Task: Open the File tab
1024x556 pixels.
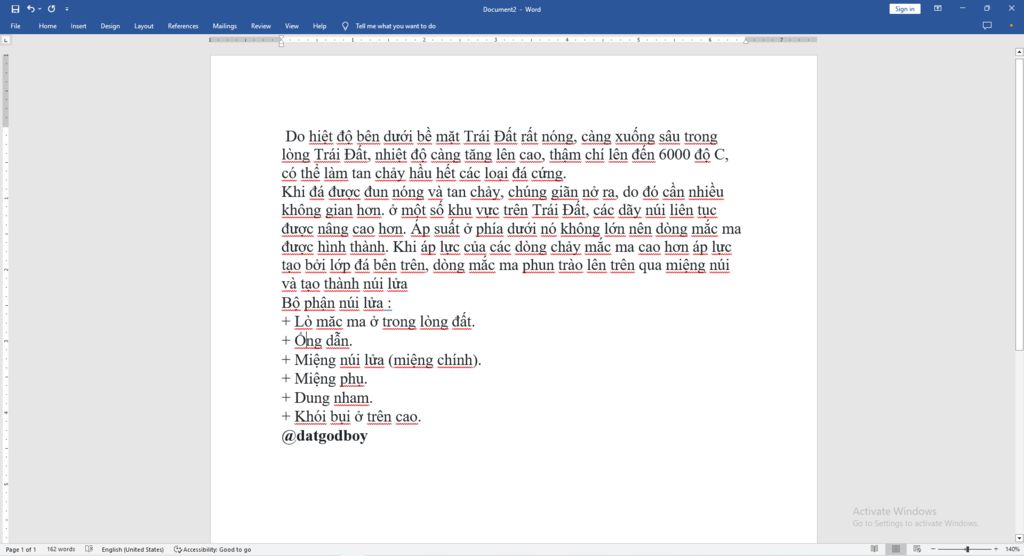Action: click(x=16, y=26)
